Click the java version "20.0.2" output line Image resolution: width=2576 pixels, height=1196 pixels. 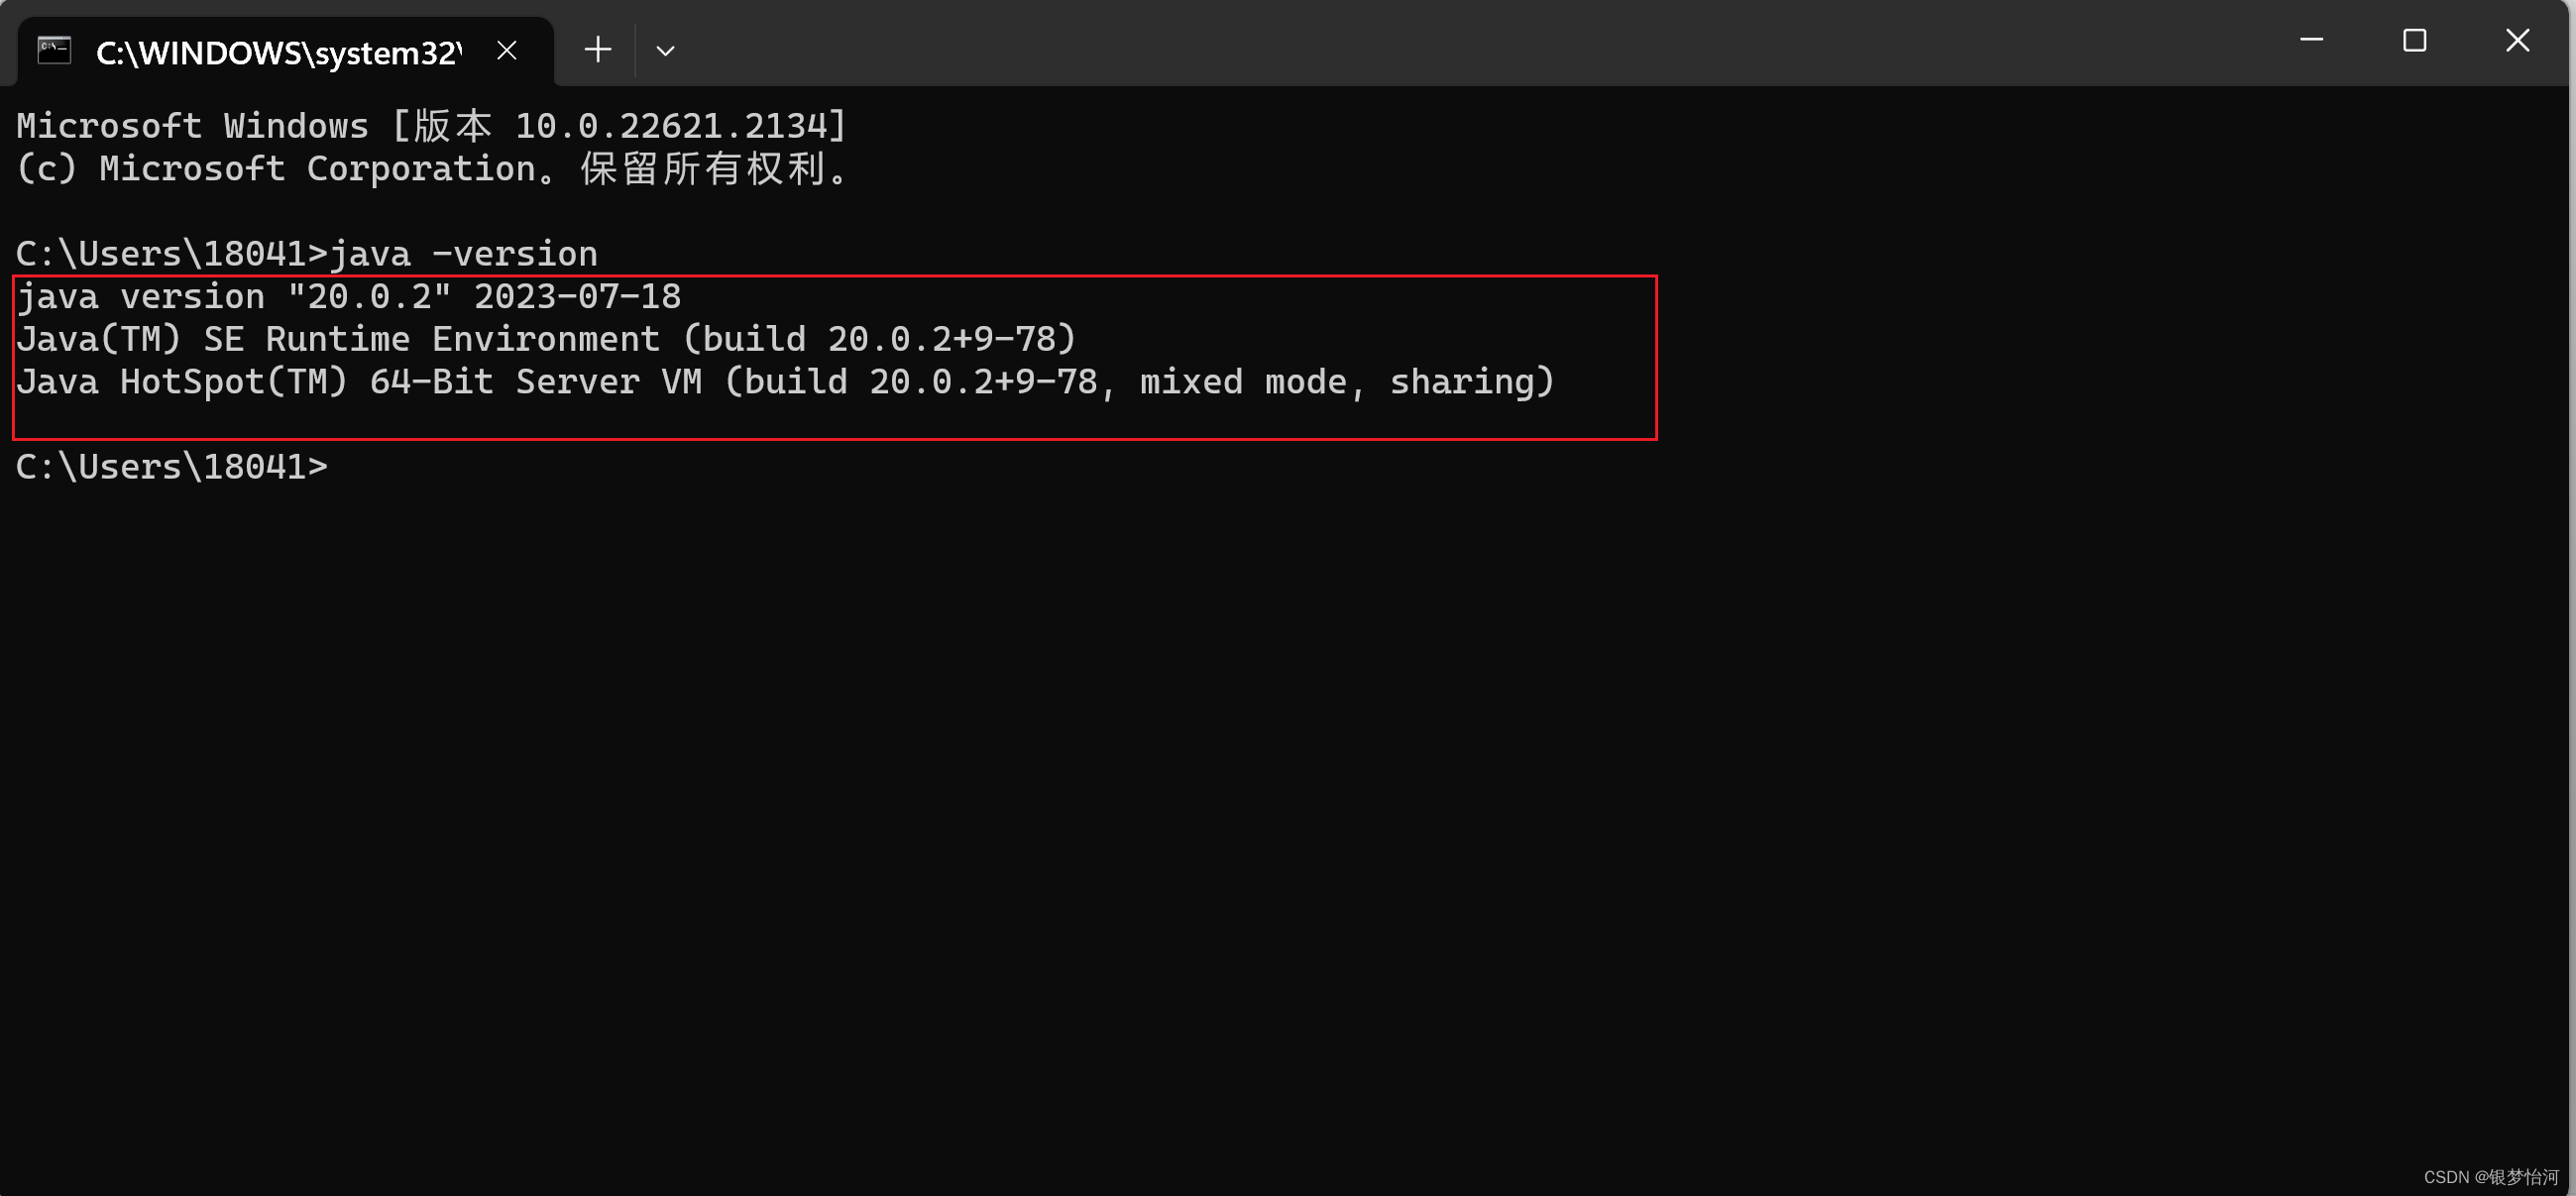tap(348, 296)
